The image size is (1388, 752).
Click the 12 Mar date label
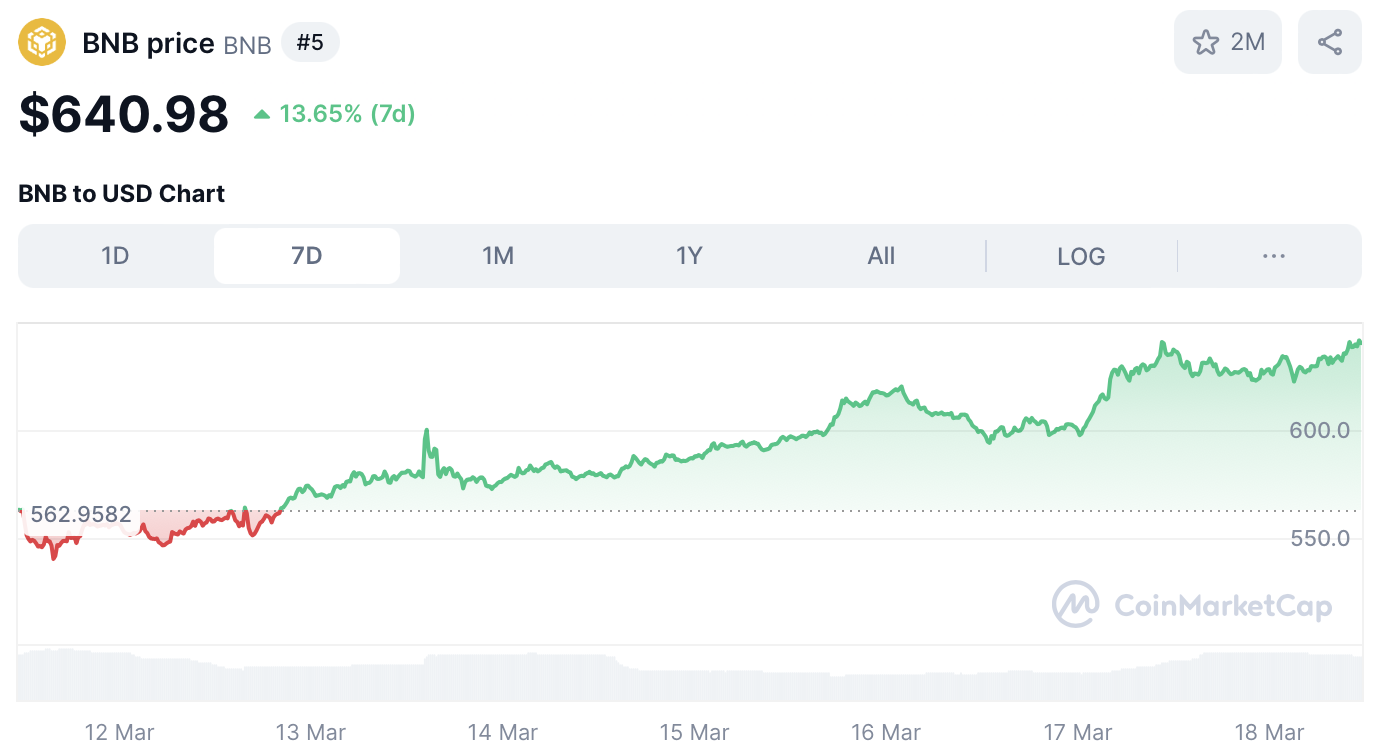coord(120,732)
